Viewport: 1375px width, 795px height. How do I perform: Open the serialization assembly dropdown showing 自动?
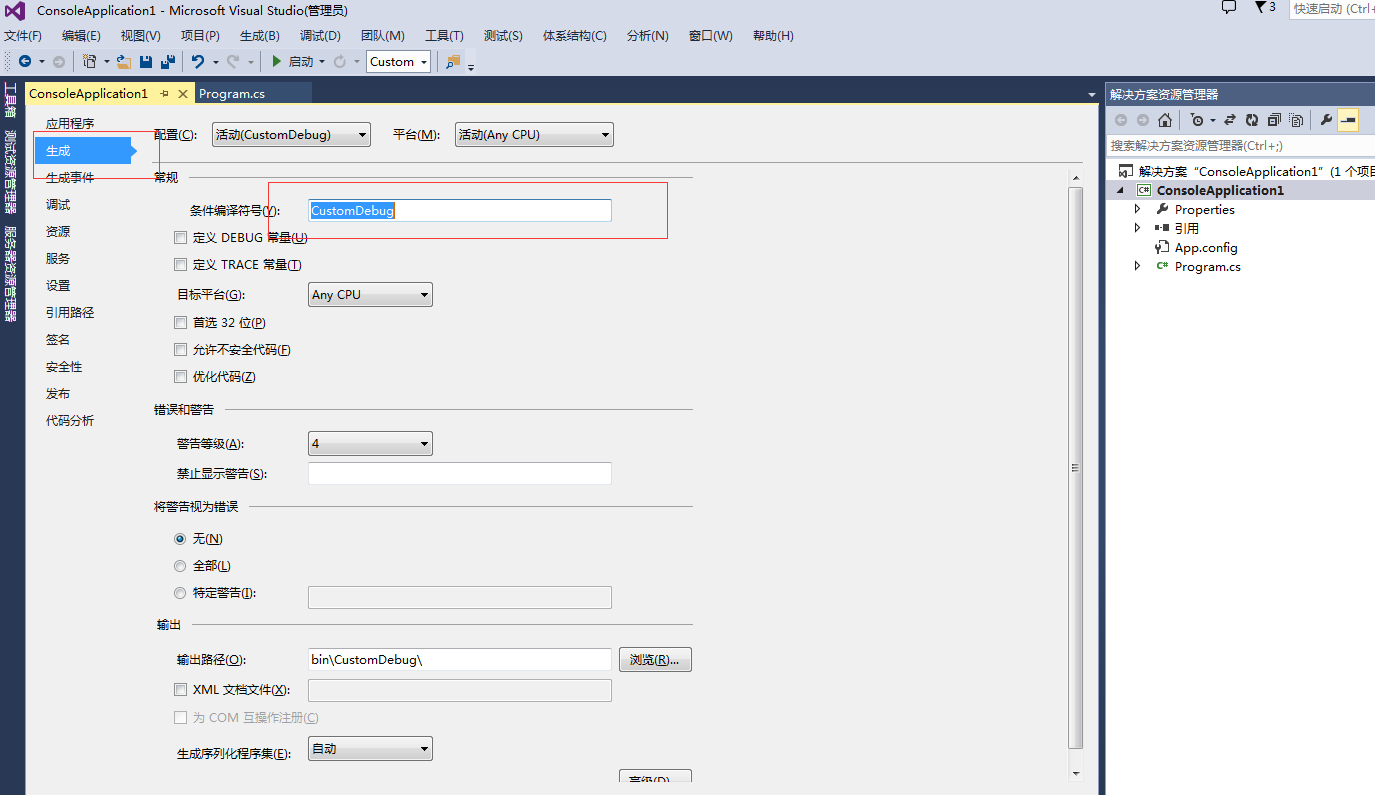pos(370,749)
